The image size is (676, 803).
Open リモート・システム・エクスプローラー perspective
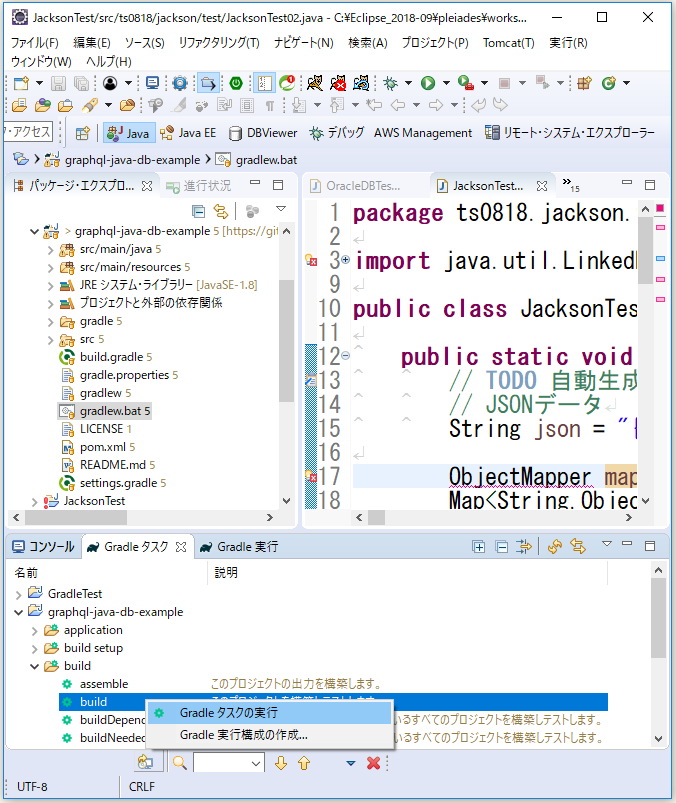point(569,133)
